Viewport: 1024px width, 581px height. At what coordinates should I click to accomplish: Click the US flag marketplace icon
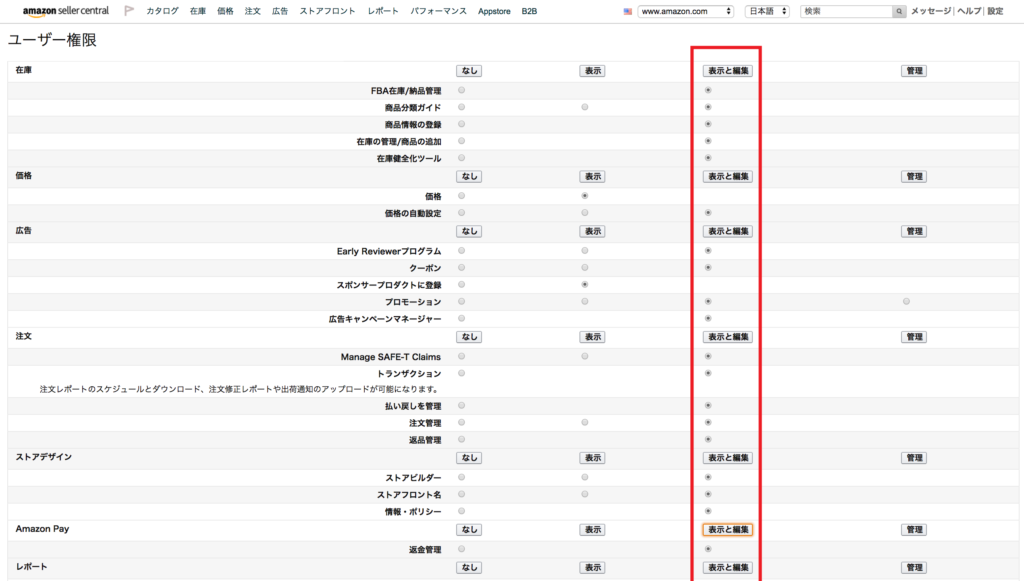pyautogui.click(x=628, y=11)
